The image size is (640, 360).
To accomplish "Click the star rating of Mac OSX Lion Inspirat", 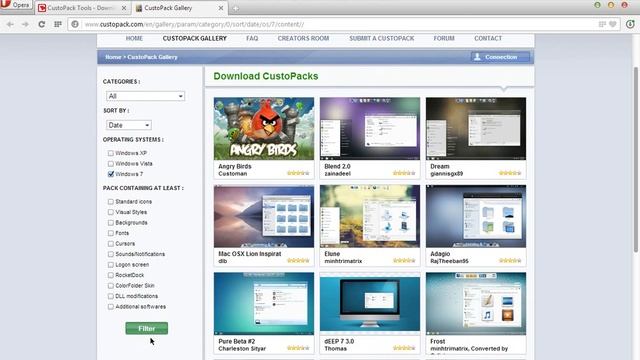I will [x=298, y=260].
